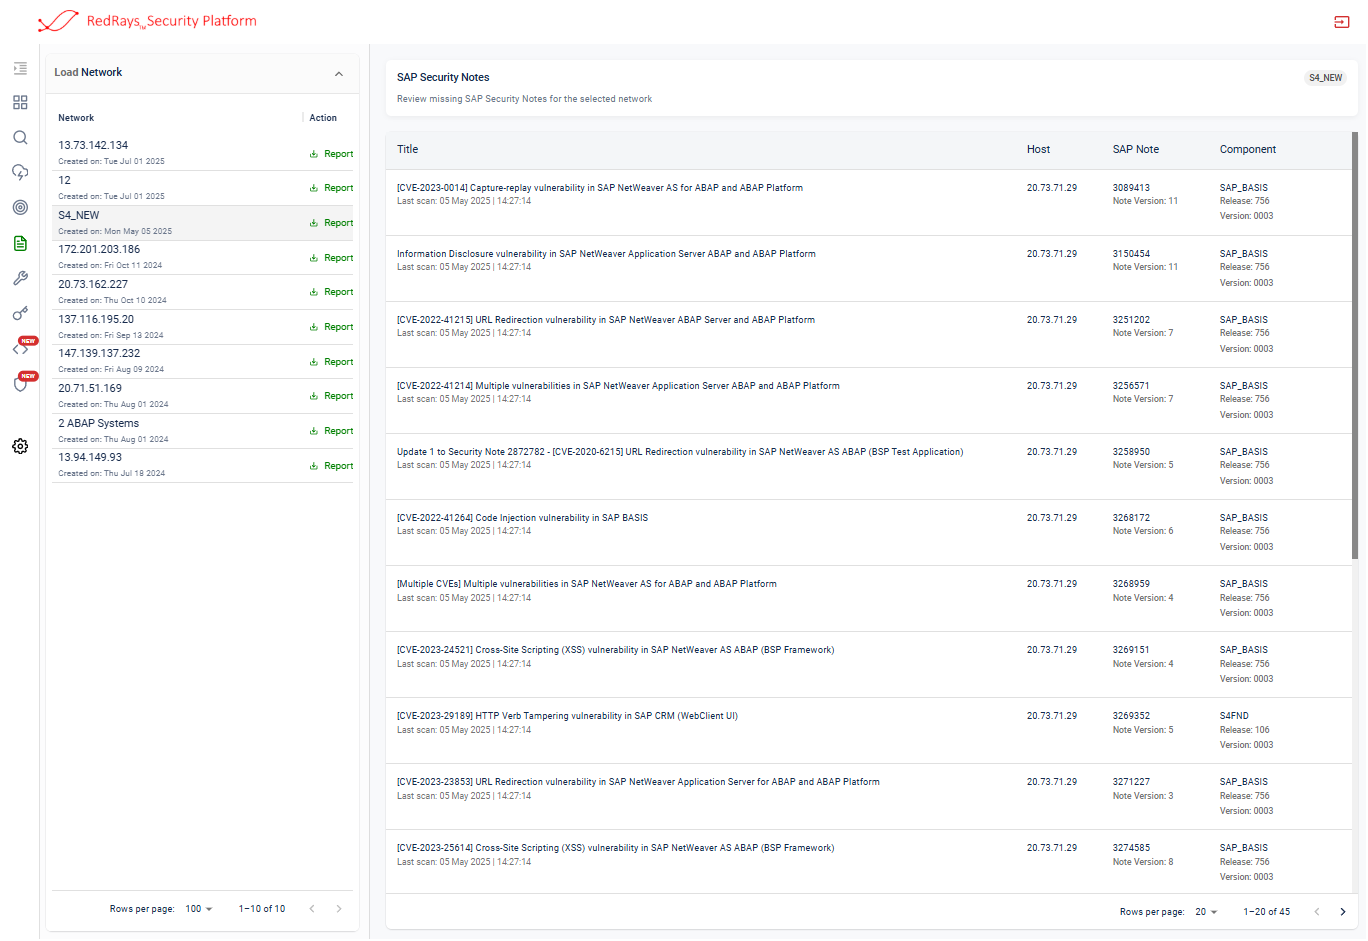Open CVE-2023-24521 Cross-Site Scripting row
1368x941 pixels.
[868, 664]
